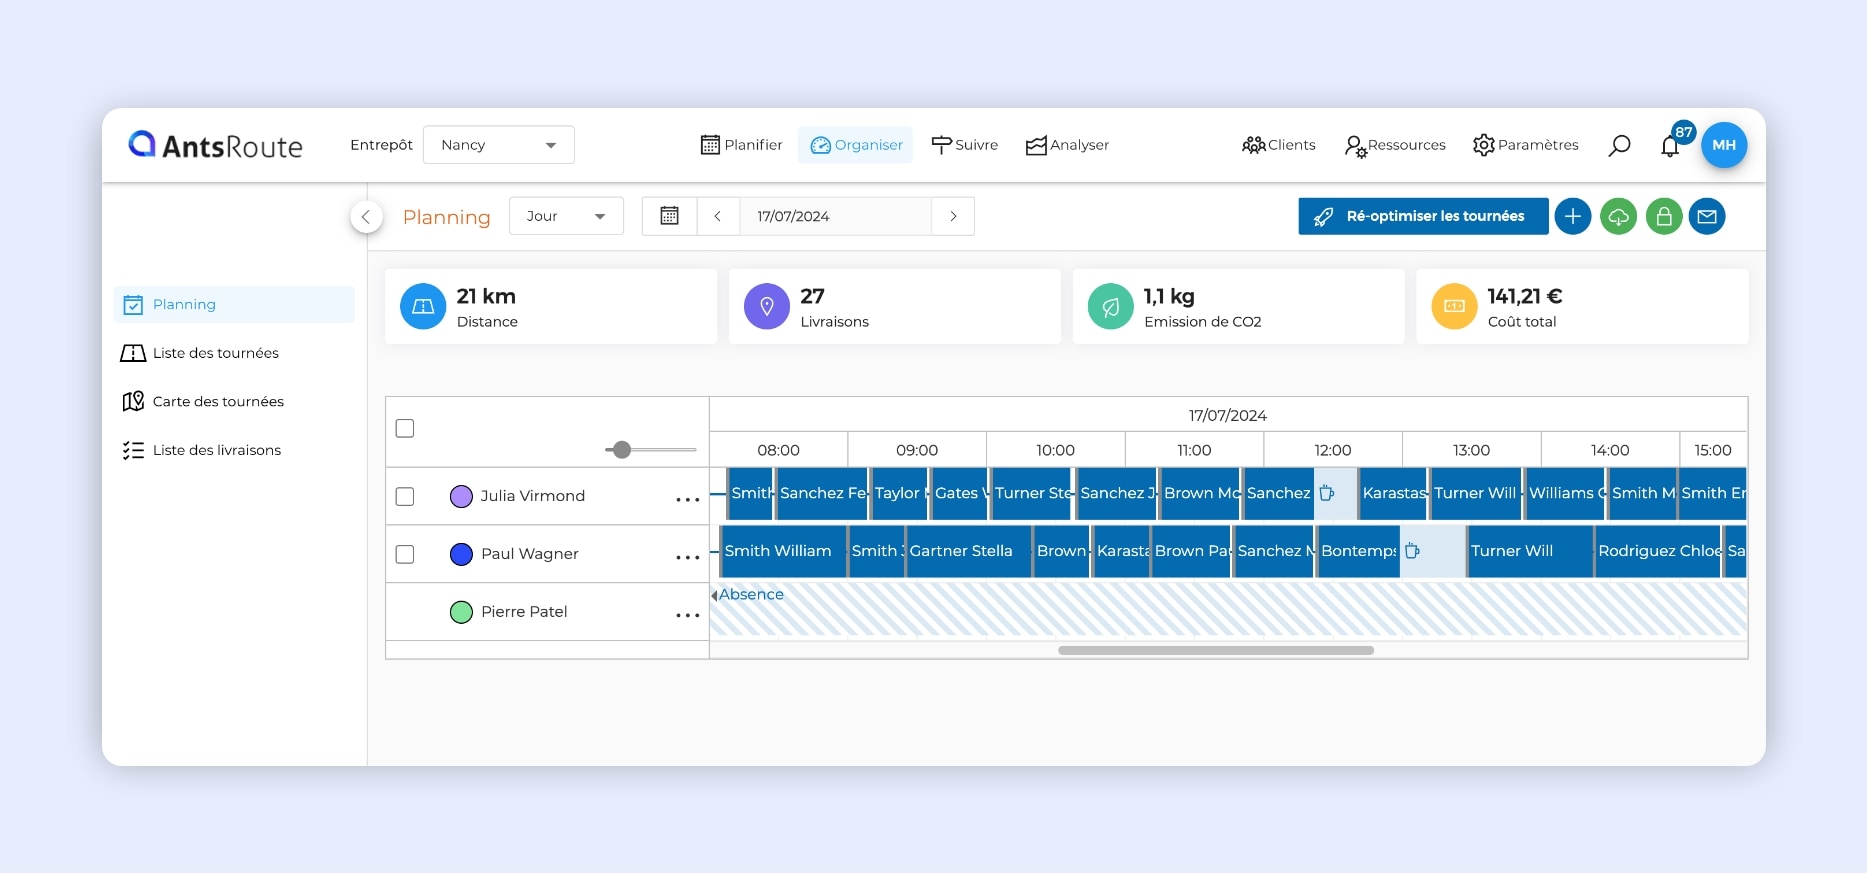This screenshot has width=1867, height=874.
Task: Open the calendar date picker icon
Action: [x=670, y=216]
